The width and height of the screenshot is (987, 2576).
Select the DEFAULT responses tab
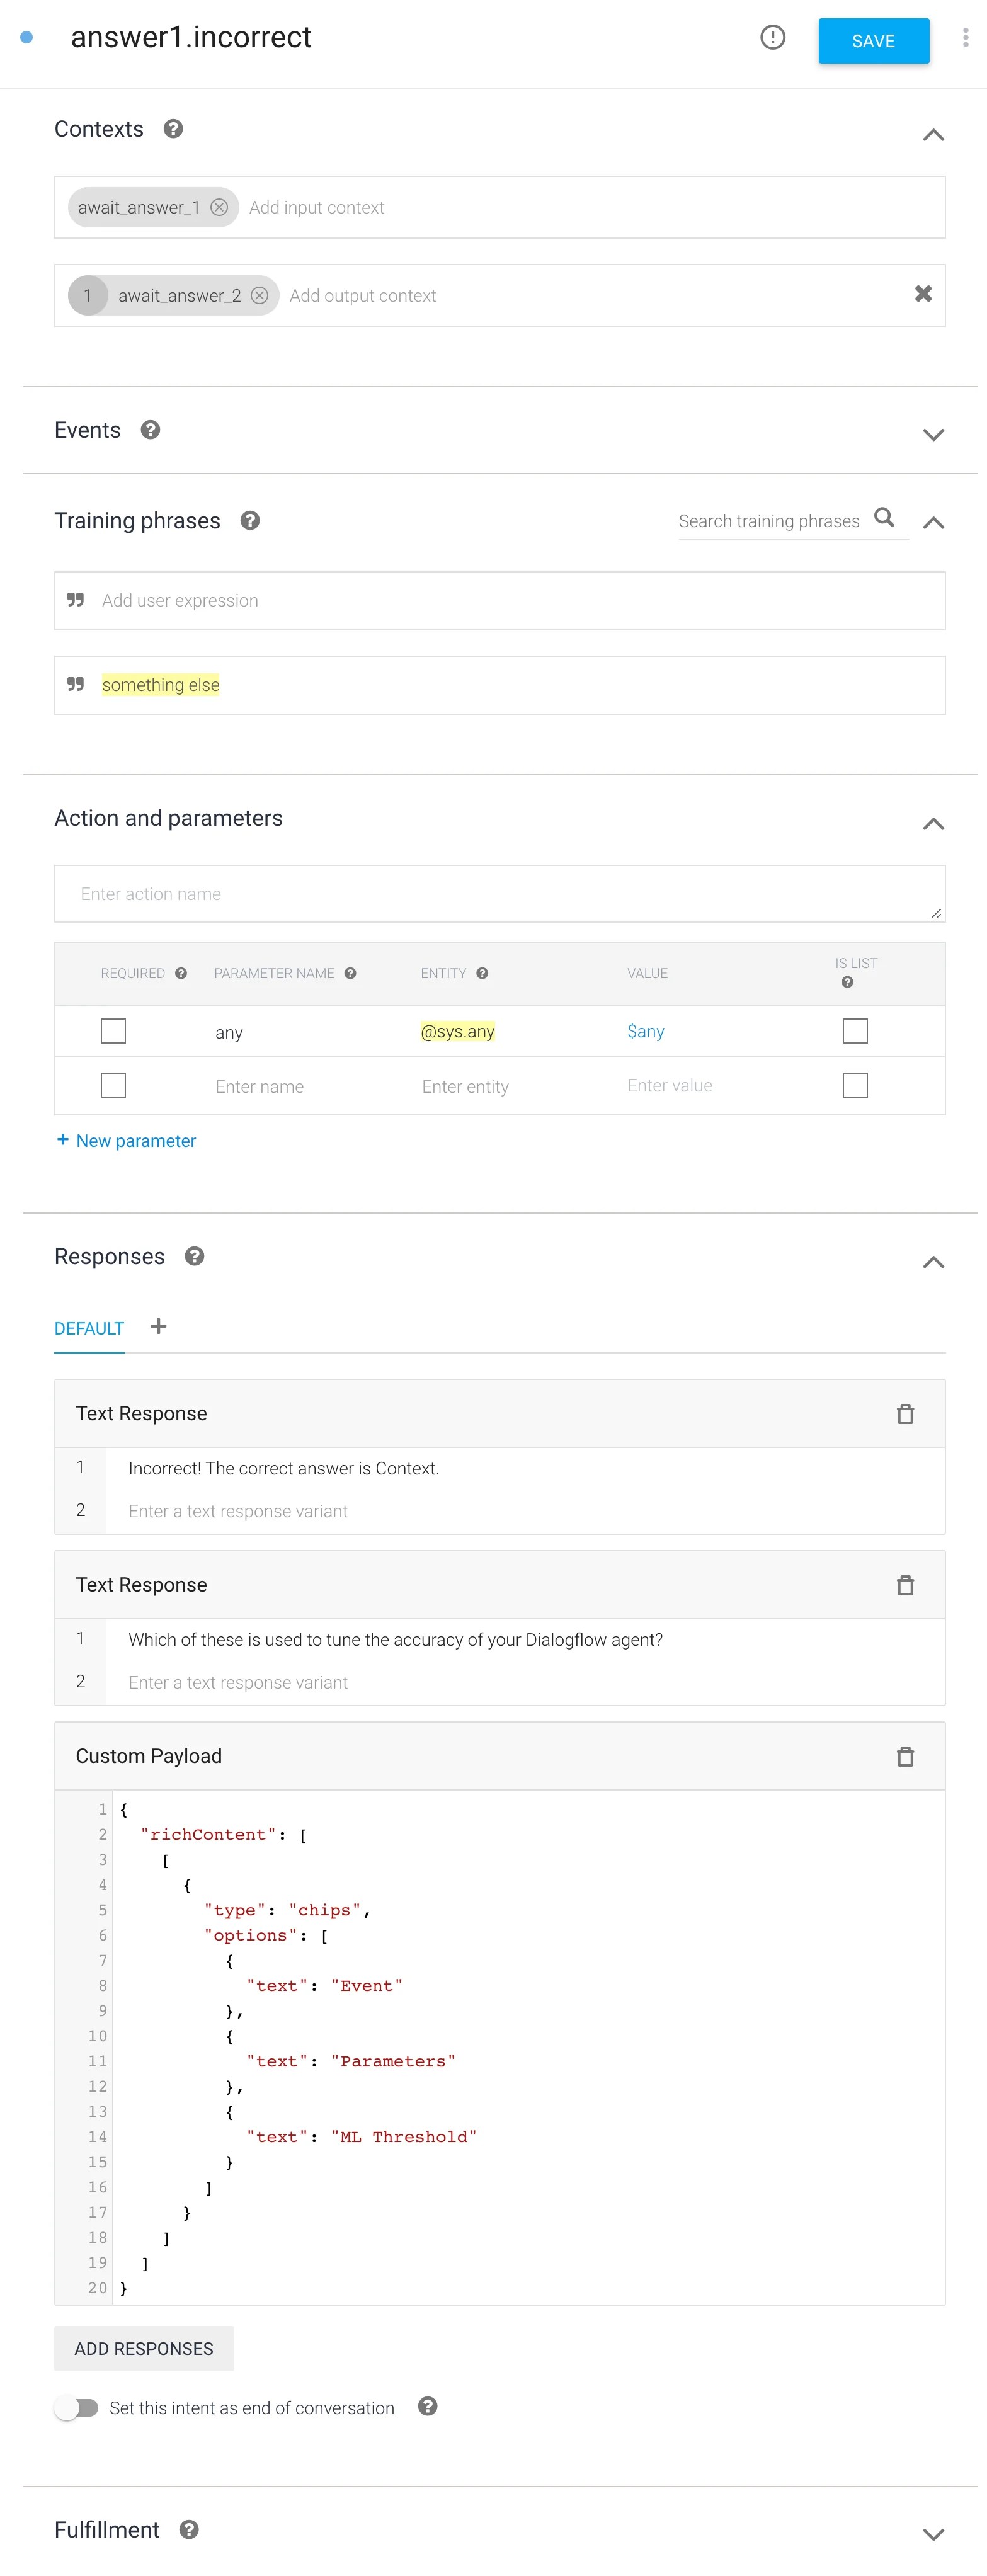pos(89,1329)
